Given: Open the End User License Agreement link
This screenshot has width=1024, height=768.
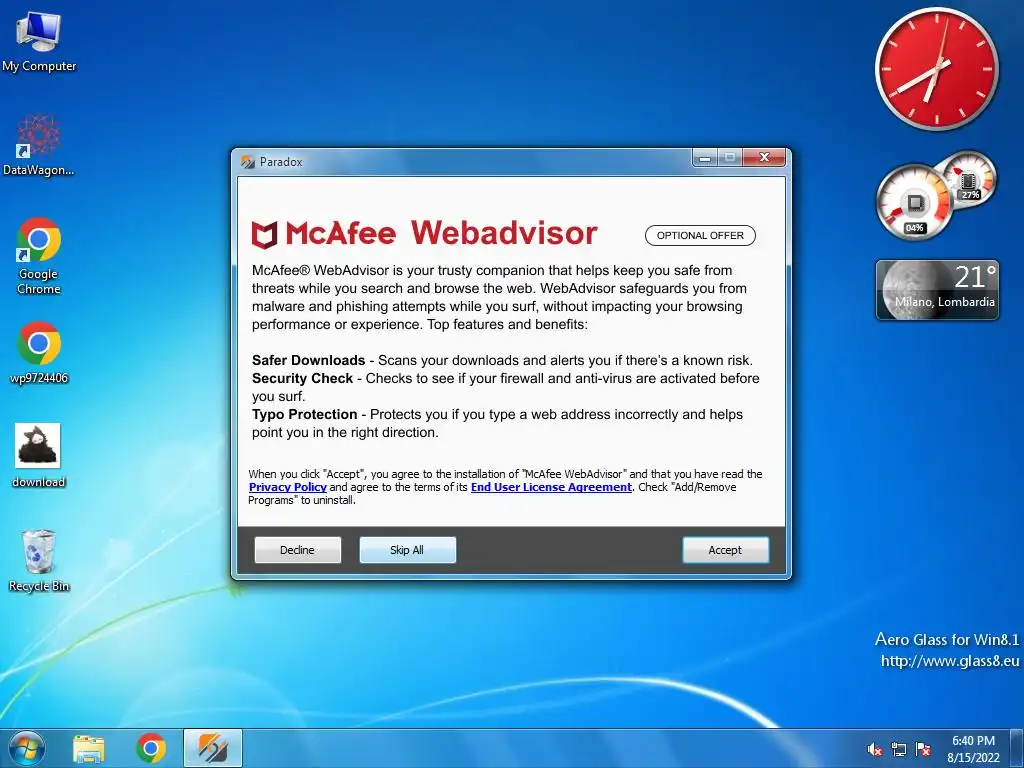Looking at the screenshot, I should 551,487.
